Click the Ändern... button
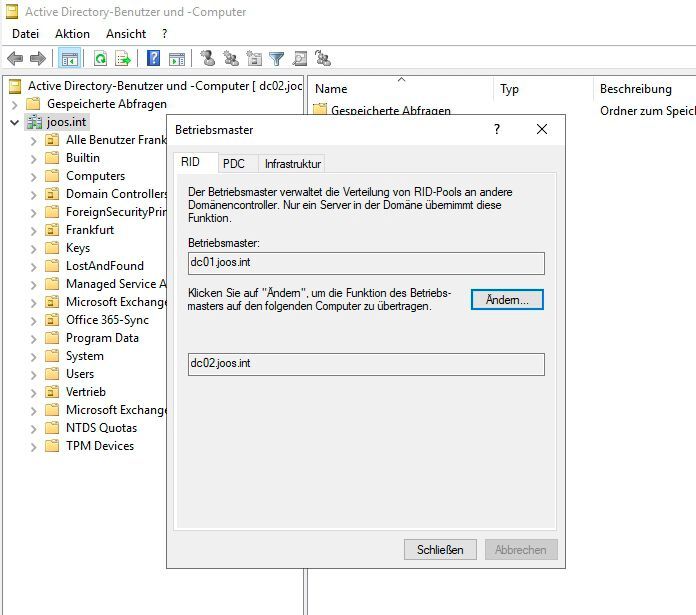Image resolution: width=696 pixels, height=615 pixels. coord(507,300)
